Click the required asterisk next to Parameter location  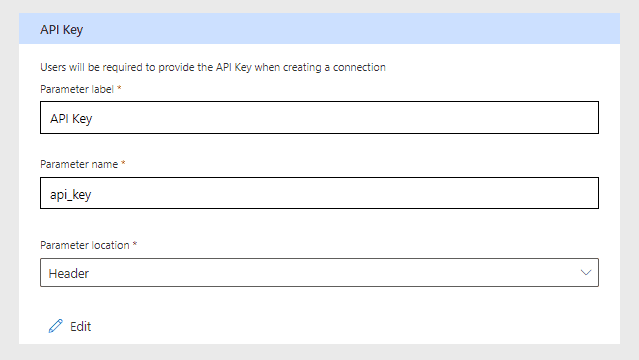click(x=135, y=243)
